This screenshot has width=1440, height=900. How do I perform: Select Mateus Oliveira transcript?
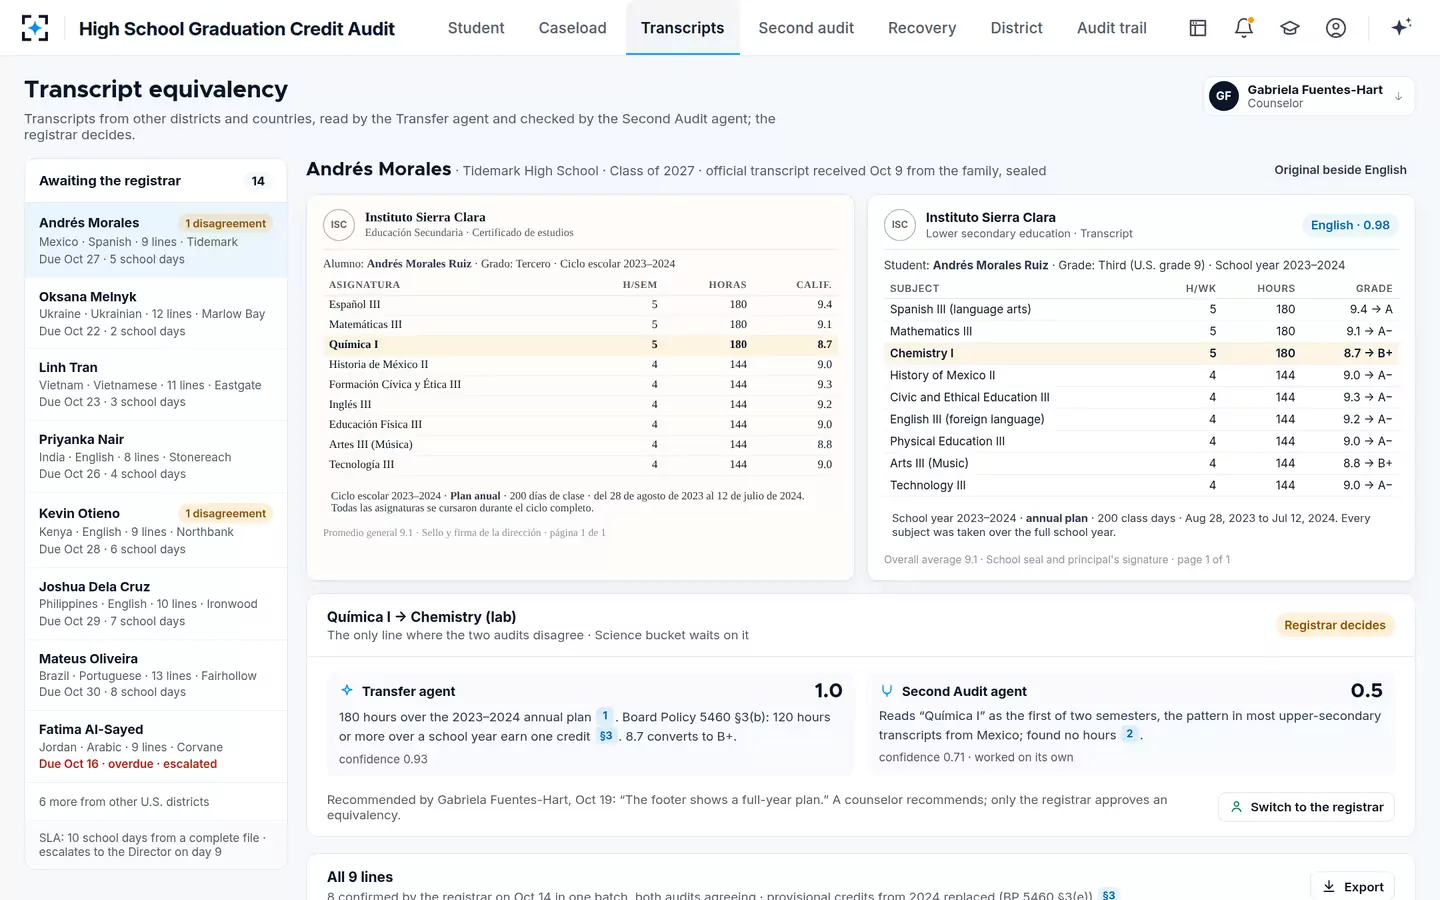156,675
